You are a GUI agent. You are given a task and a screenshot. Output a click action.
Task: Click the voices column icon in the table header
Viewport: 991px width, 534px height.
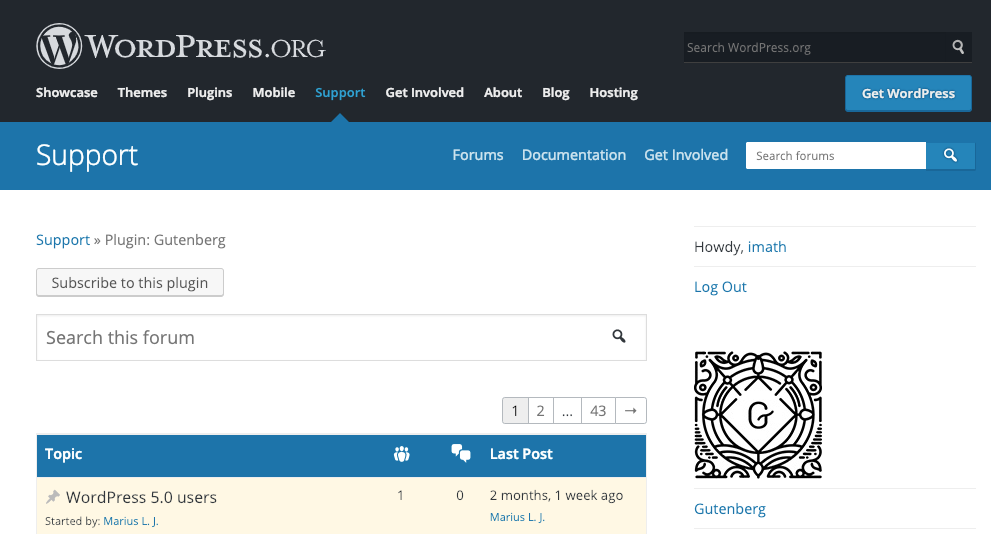click(x=401, y=454)
